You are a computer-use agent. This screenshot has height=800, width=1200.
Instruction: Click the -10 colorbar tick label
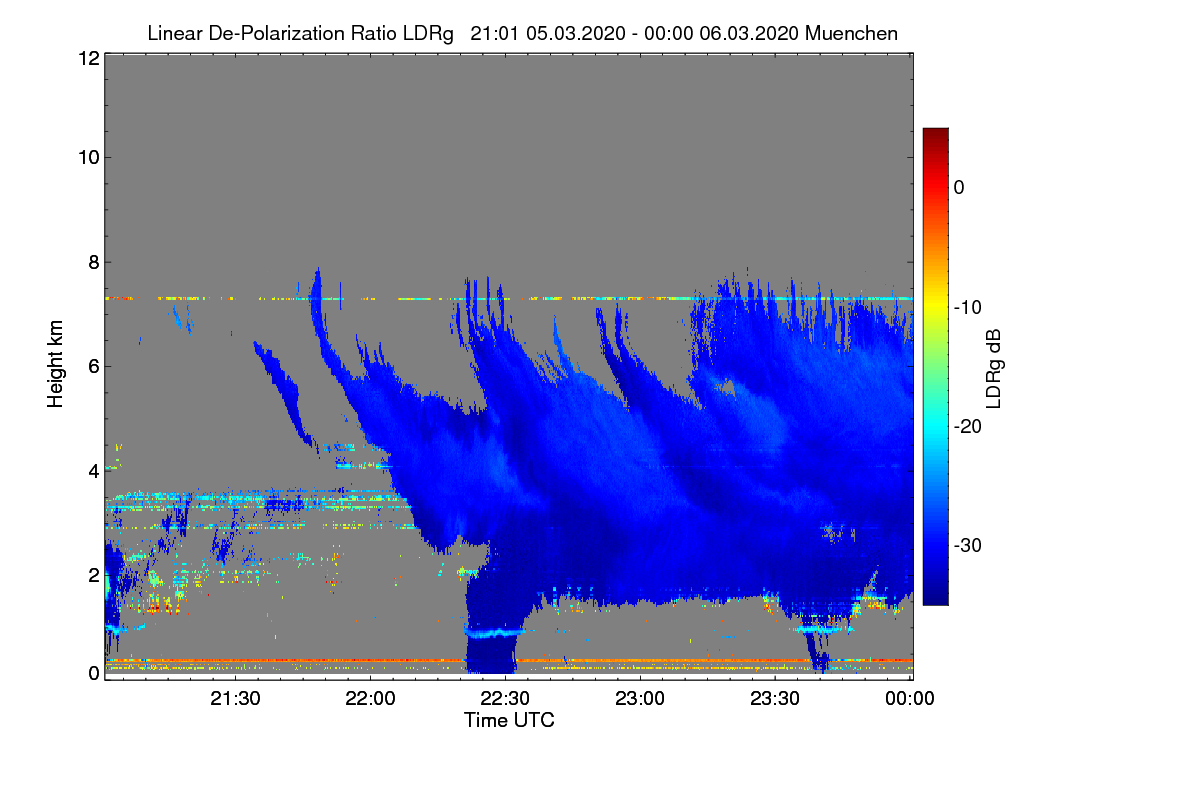[x=970, y=307]
